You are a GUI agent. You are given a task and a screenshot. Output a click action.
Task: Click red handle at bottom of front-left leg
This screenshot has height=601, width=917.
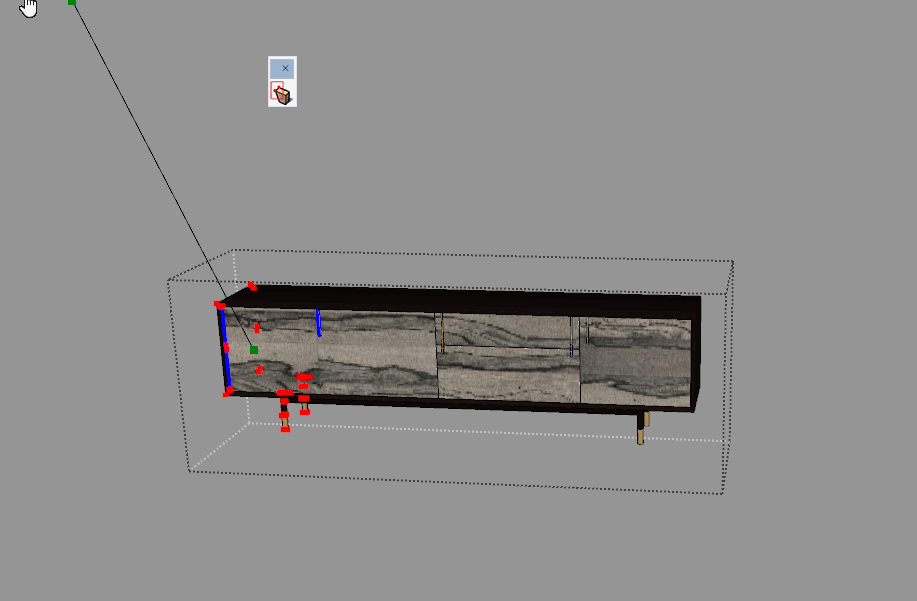285,427
